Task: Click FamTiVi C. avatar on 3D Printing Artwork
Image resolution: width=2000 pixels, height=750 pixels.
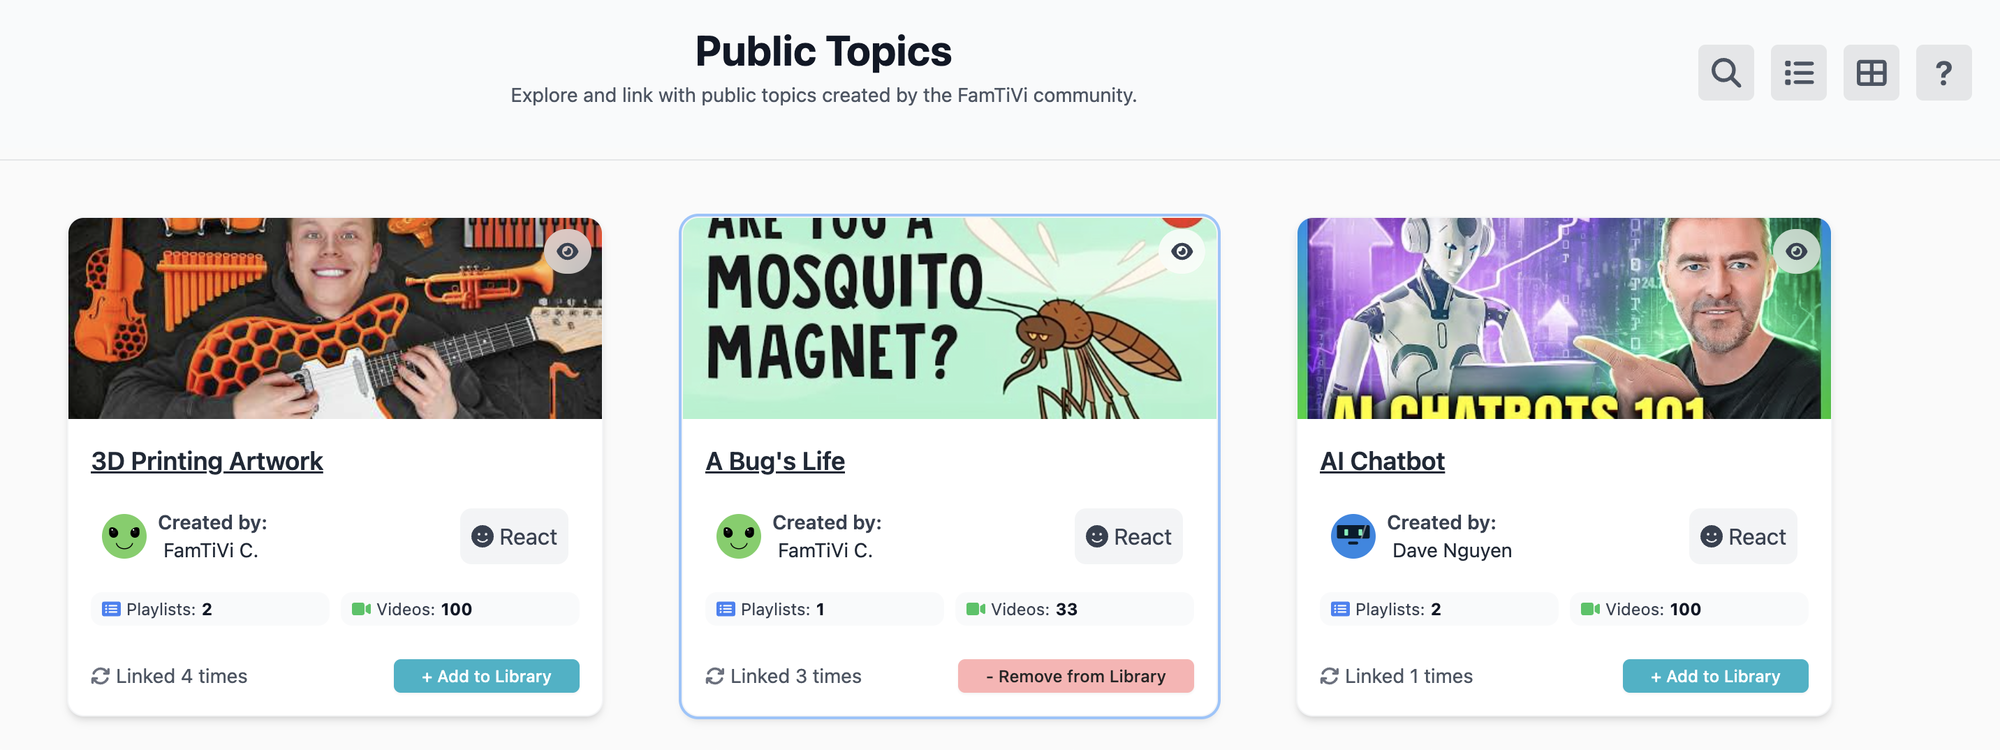Action: click(x=124, y=537)
